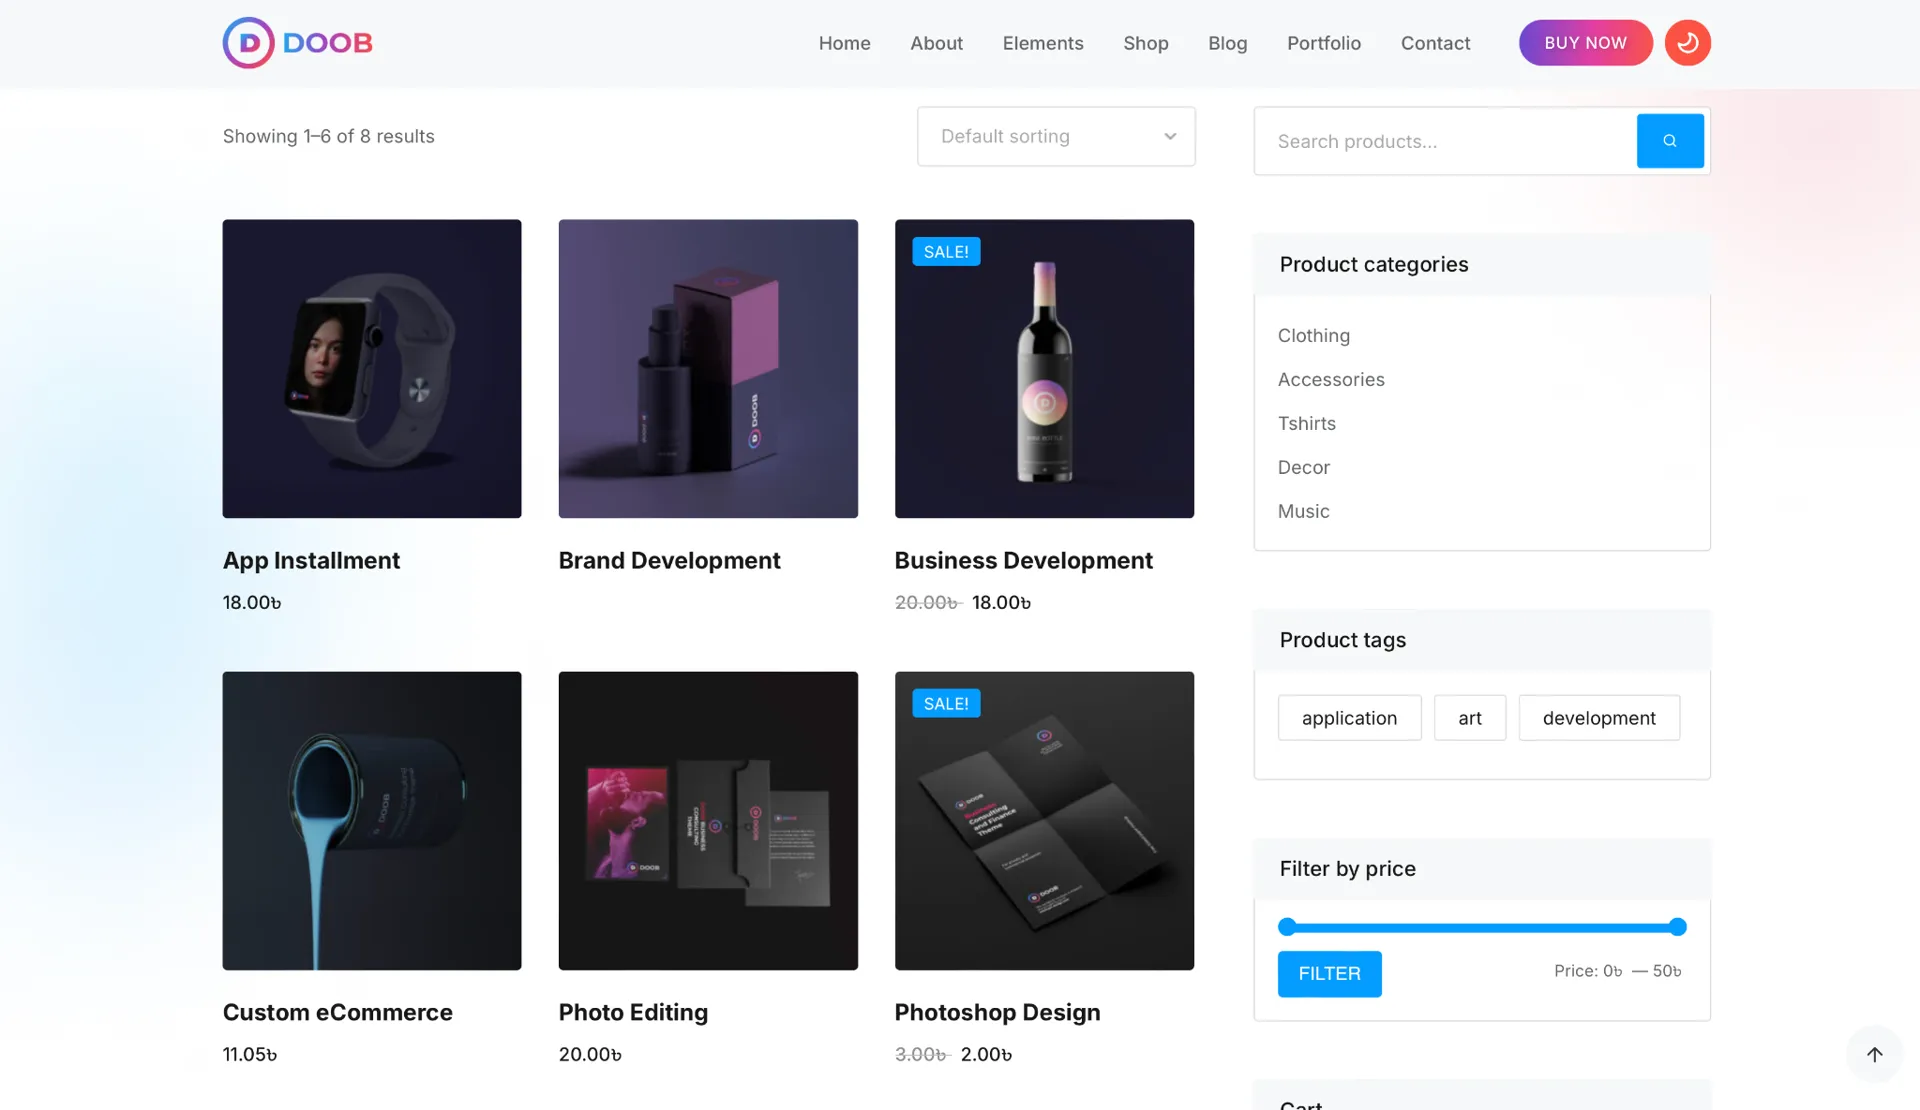Click SALE badge on Business Development
This screenshot has height=1110, width=1920.
945,252
